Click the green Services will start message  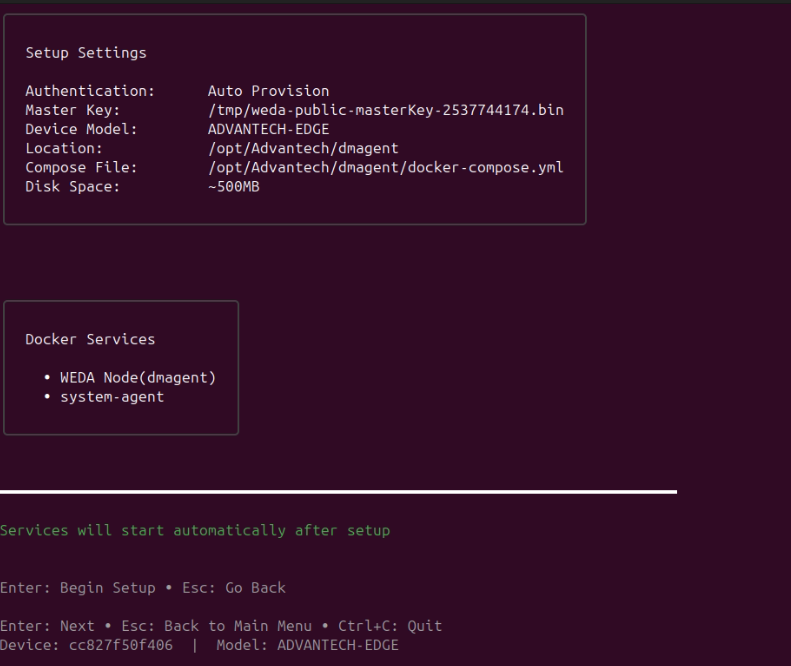pyautogui.click(x=195, y=531)
